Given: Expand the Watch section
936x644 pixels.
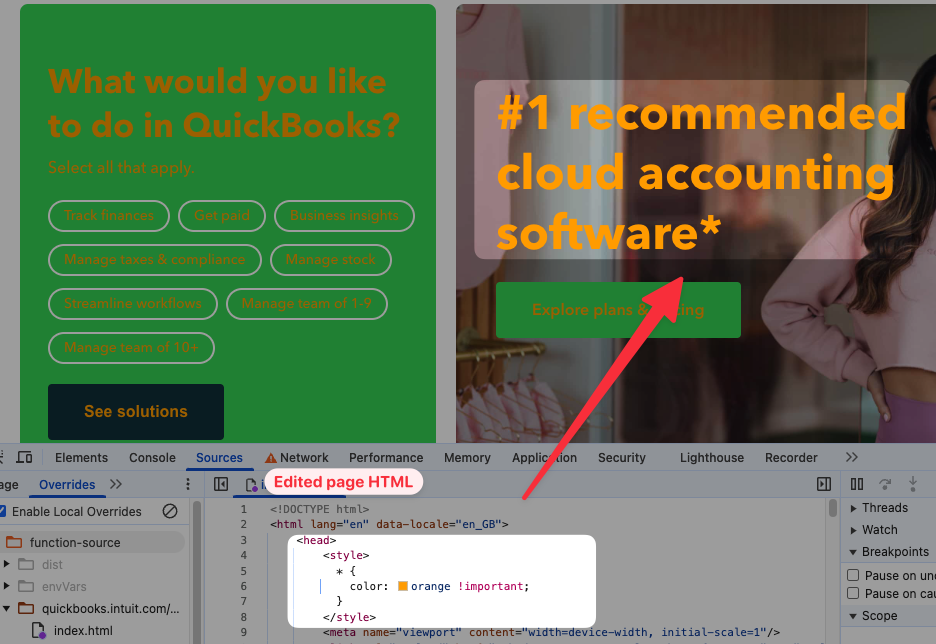Looking at the screenshot, I should [853, 530].
